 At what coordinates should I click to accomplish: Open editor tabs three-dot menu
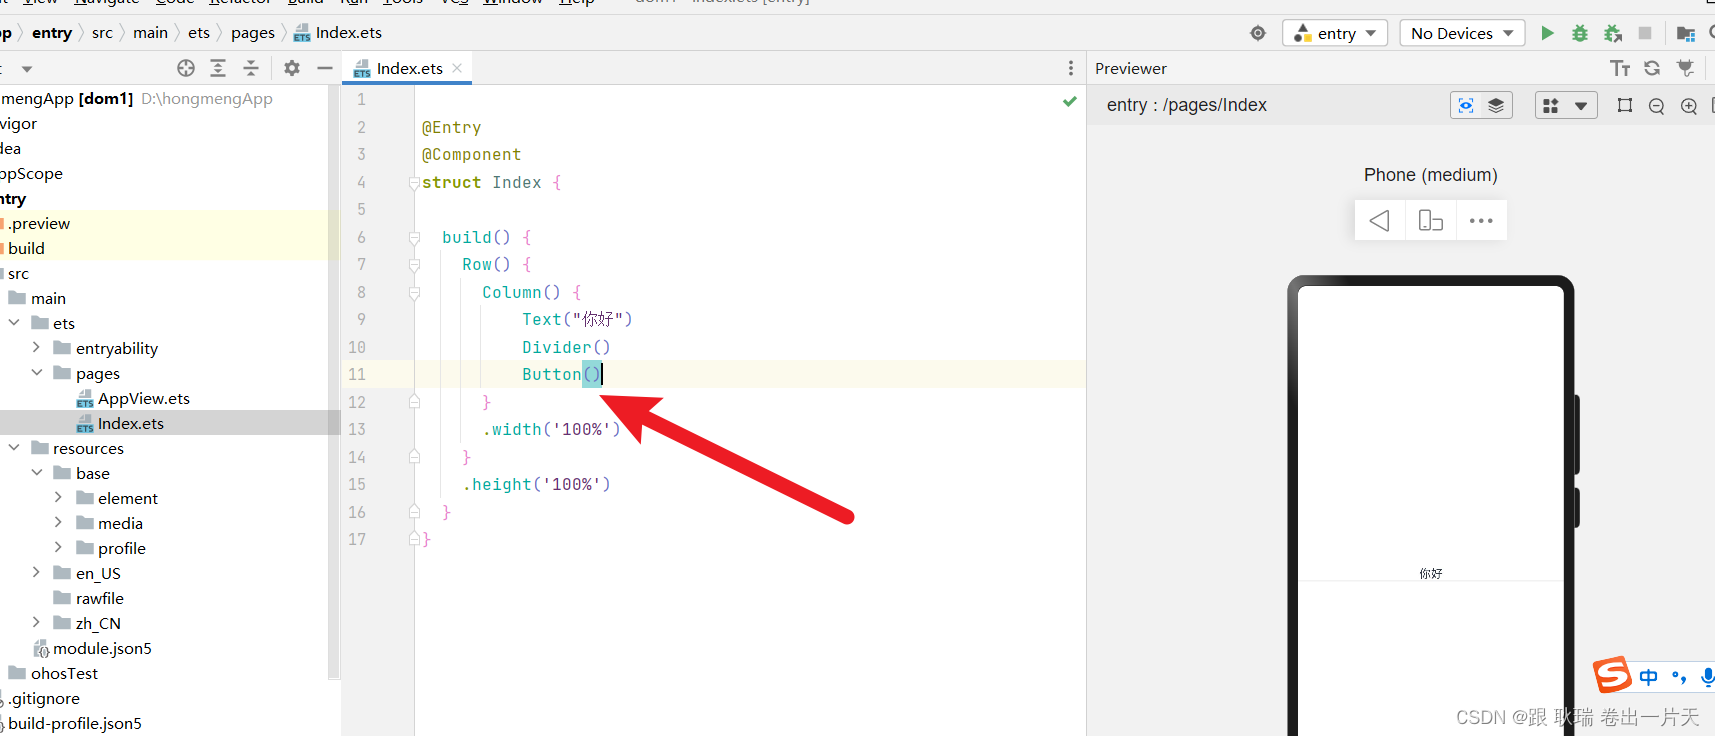pyautogui.click(x=1071, y=68)
